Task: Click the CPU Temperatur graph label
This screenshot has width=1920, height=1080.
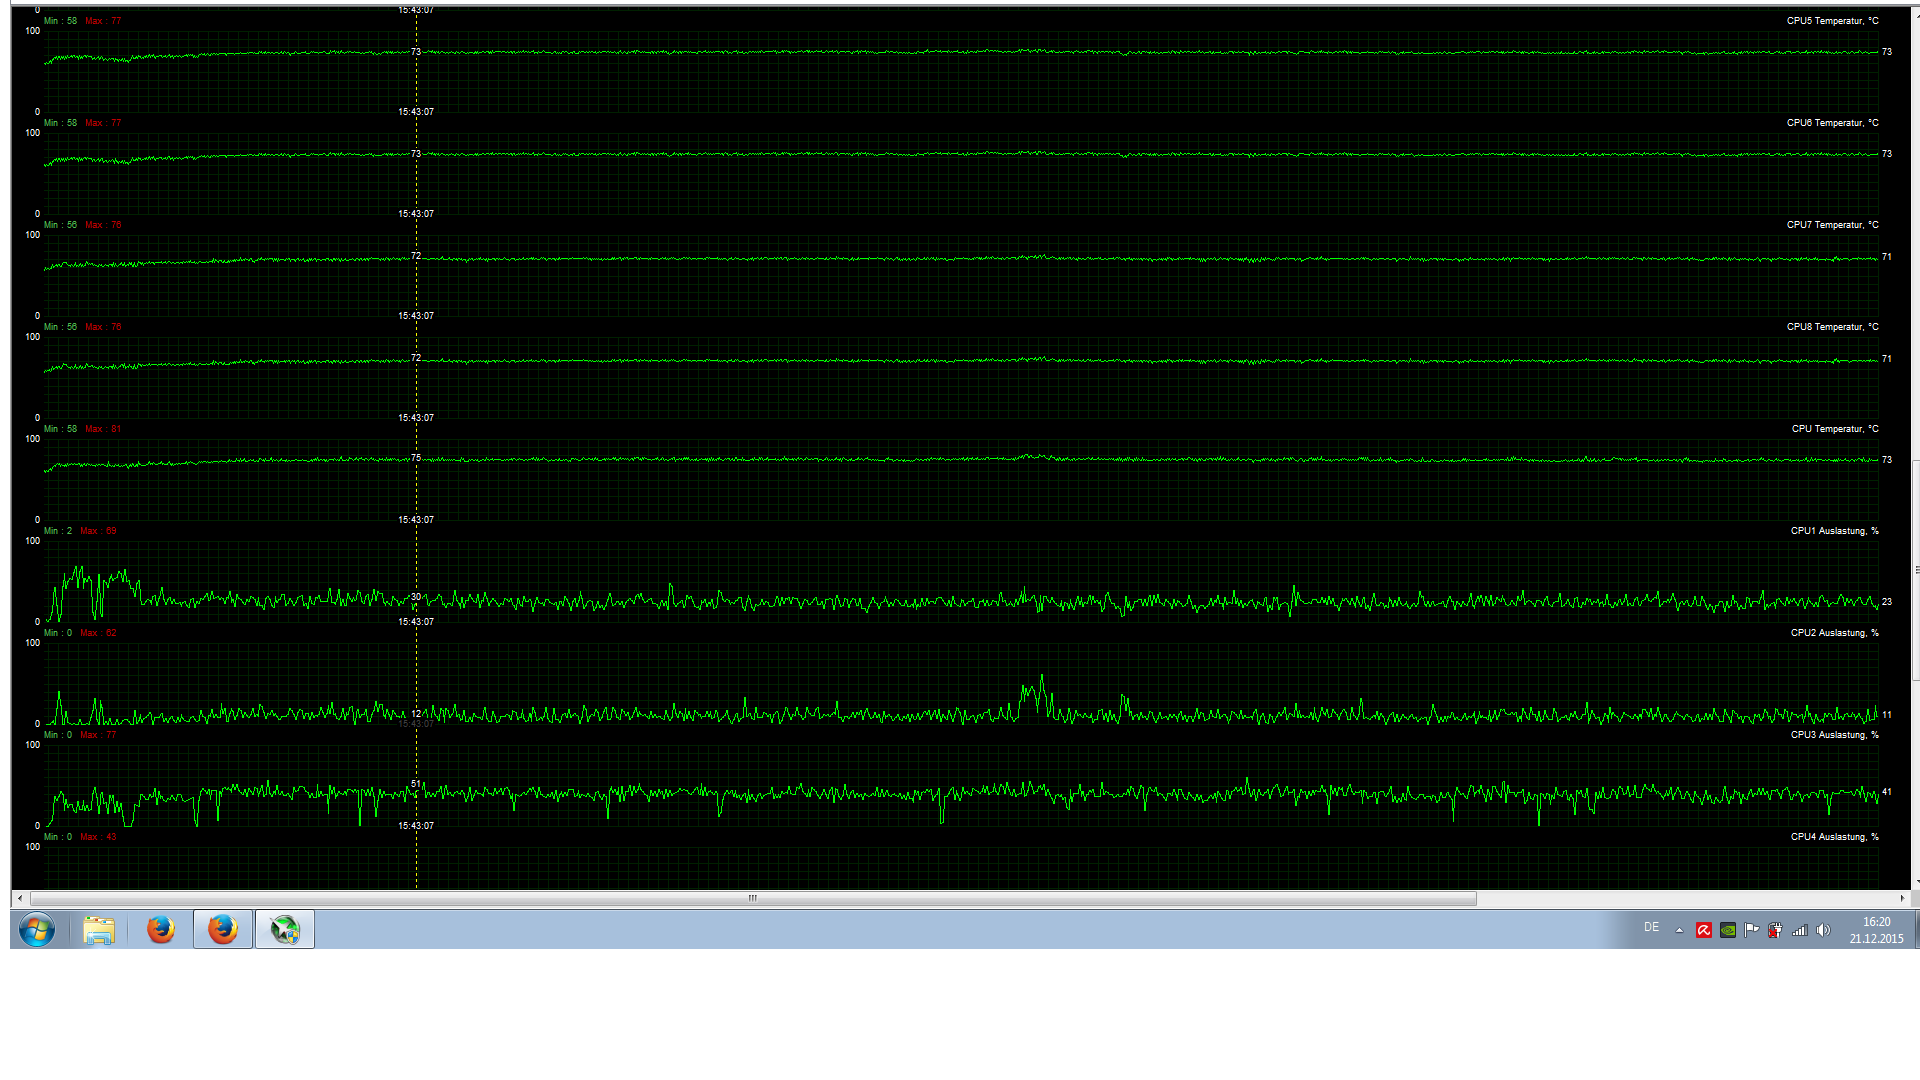Action: tap(1834, 429)
